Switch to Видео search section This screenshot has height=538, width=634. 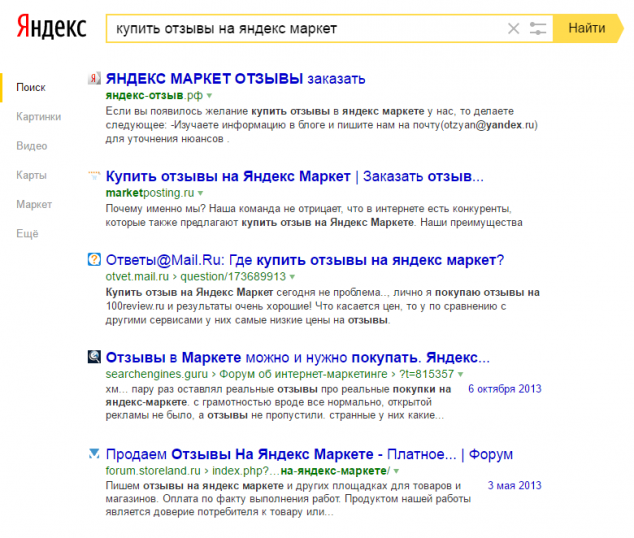[x=32, y=146]
